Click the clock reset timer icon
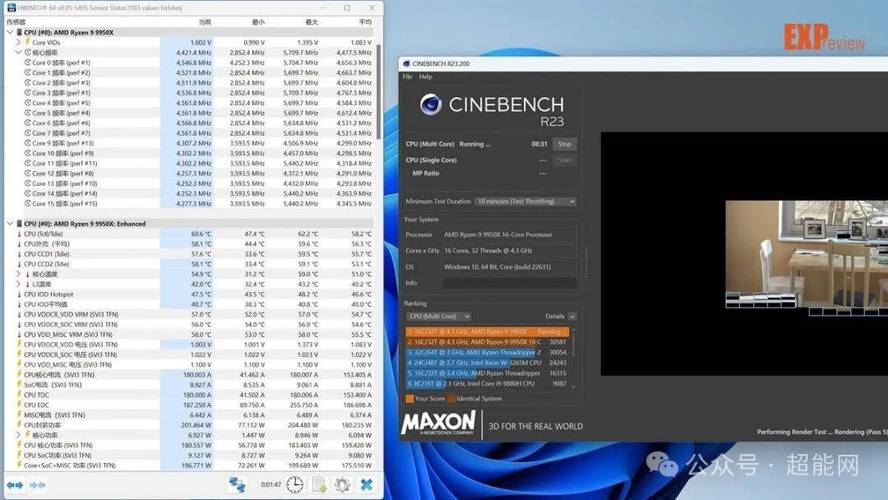Image resolution: width=888 pixels, height=500 pixels. [294, 485]
